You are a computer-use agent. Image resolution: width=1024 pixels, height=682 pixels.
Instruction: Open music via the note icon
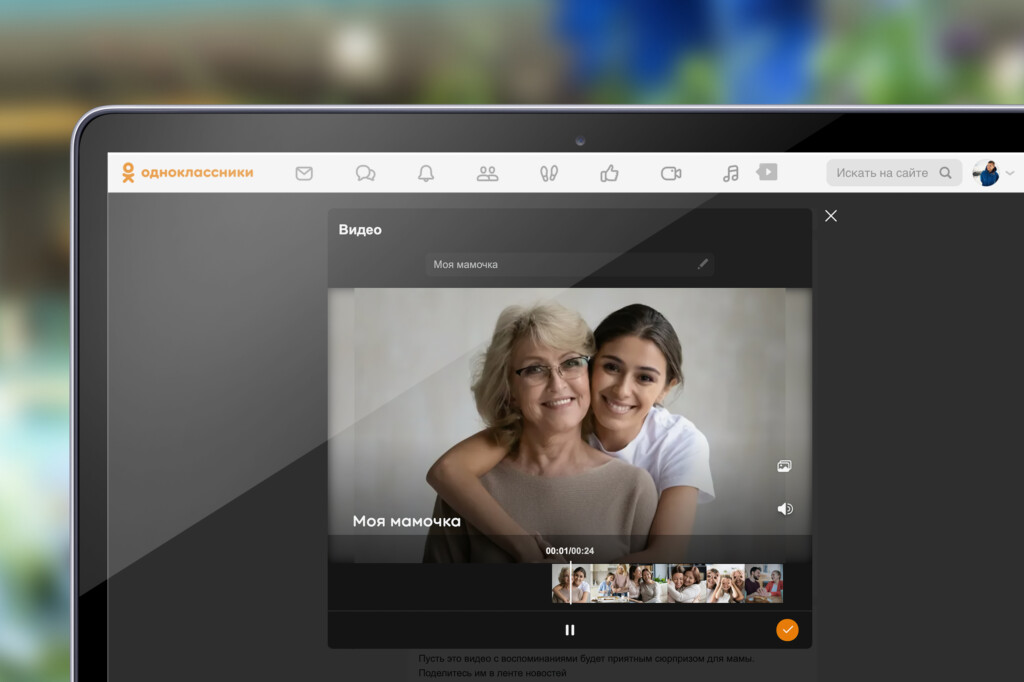pyautogui.click(x=731, y=173)
